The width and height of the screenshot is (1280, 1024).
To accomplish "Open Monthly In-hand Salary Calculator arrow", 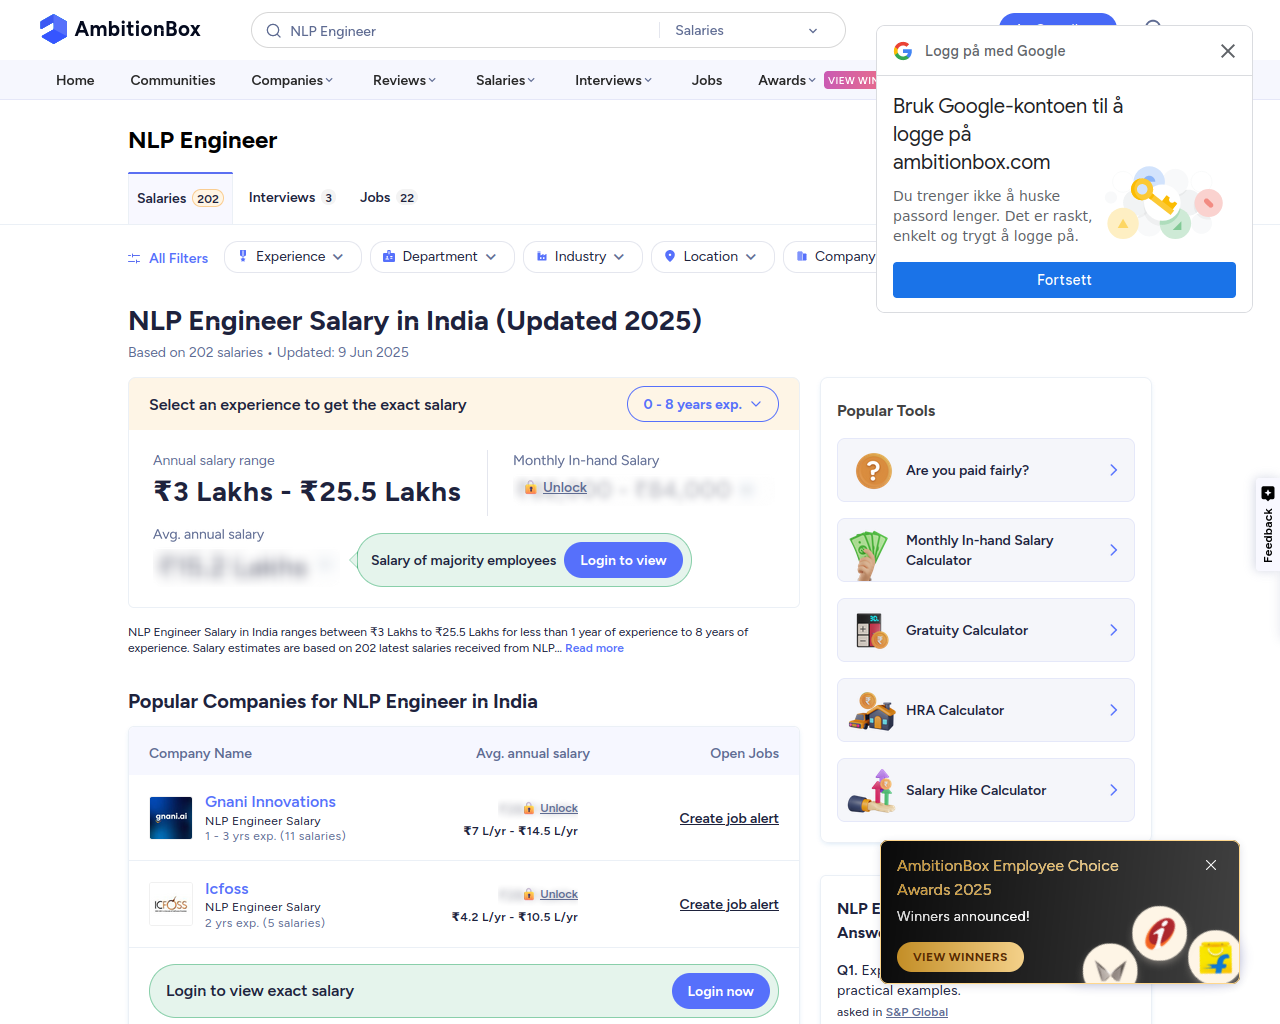I will [1113, 550].
